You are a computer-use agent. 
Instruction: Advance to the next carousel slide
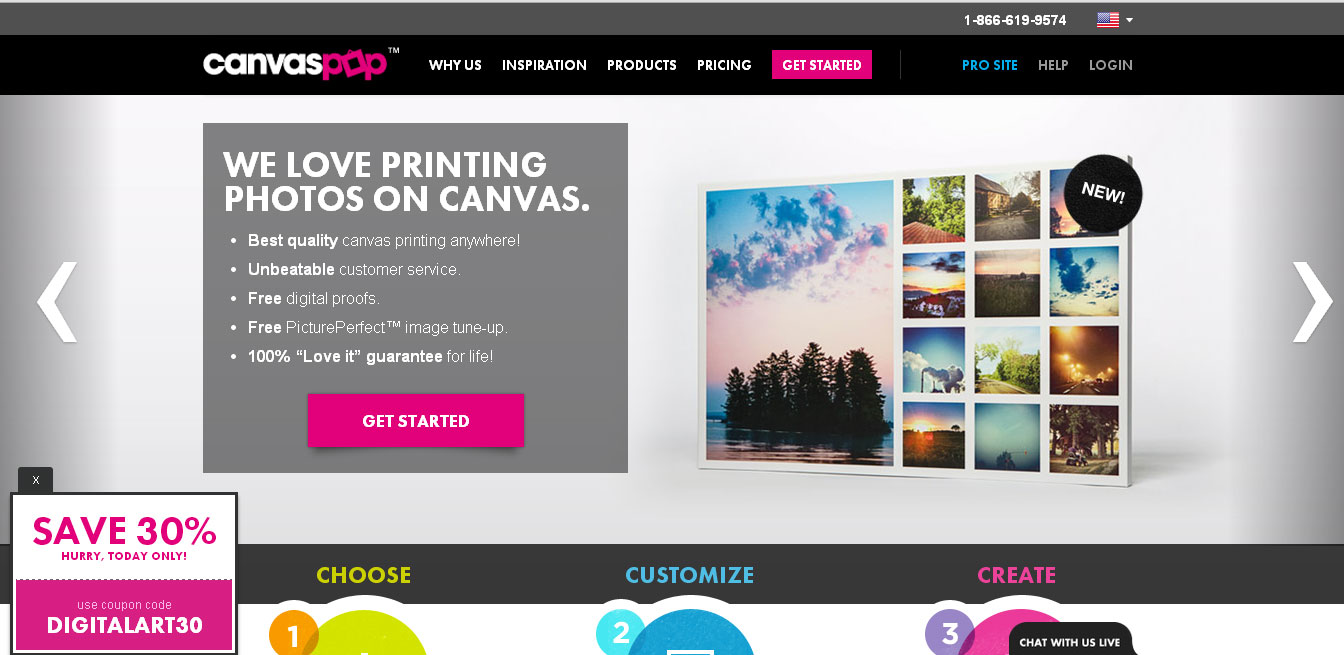[x=1312, y=302]
